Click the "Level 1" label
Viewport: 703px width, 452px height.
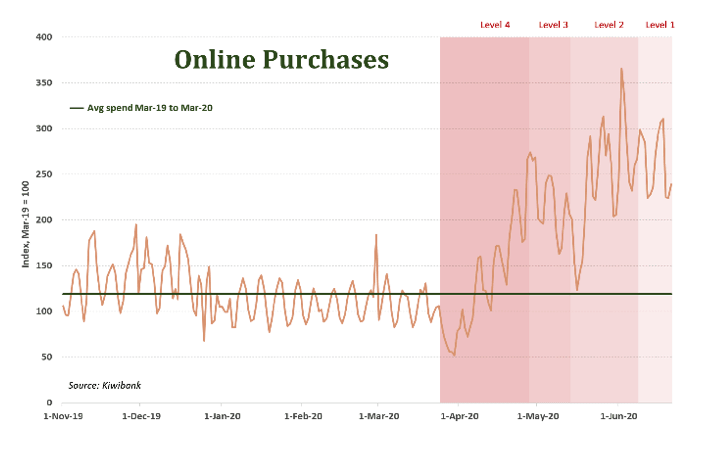[660, 24]
